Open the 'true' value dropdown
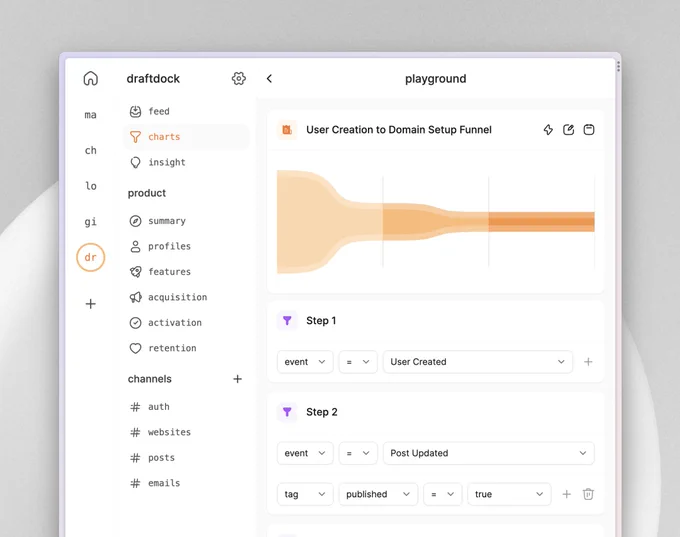Viewport: 680px width, 537px height. click(x=510, y=494)
